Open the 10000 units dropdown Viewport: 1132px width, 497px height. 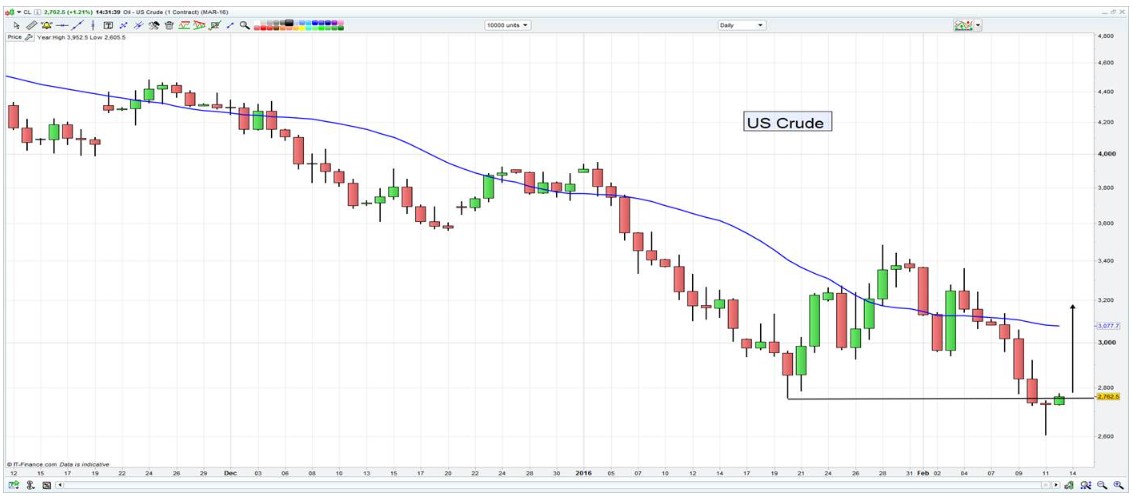(508, 25)
